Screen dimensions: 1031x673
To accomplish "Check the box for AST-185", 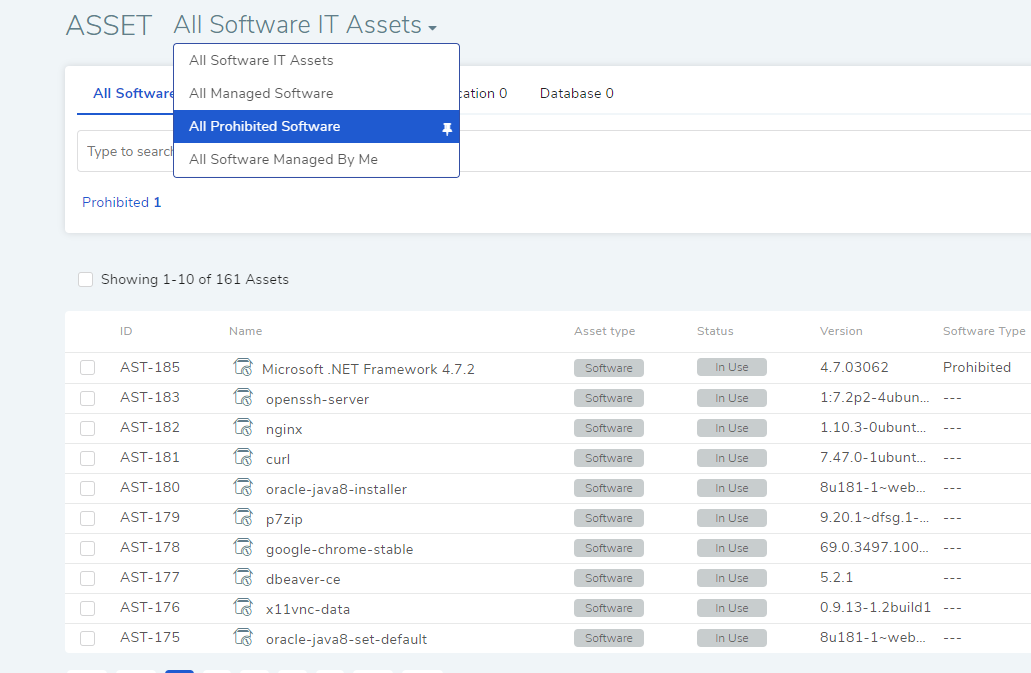I will (x=87, y=367).
